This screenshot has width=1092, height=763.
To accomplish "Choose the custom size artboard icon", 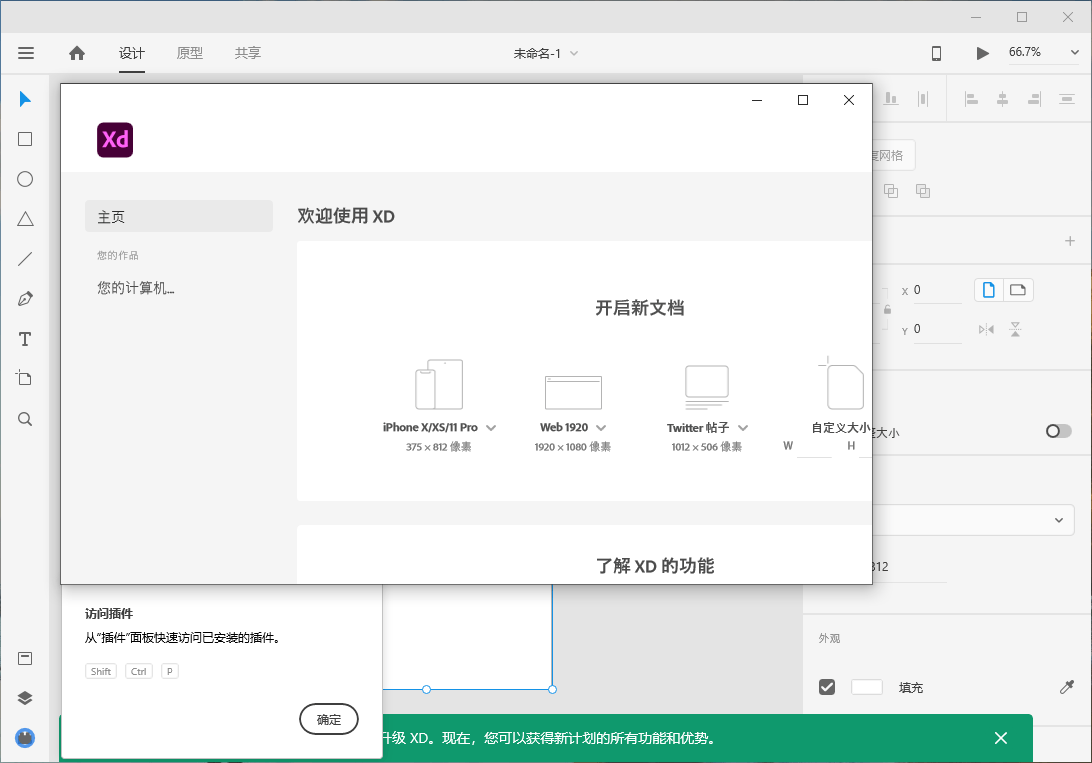I will pyautogui.click(x=843, y=383).
